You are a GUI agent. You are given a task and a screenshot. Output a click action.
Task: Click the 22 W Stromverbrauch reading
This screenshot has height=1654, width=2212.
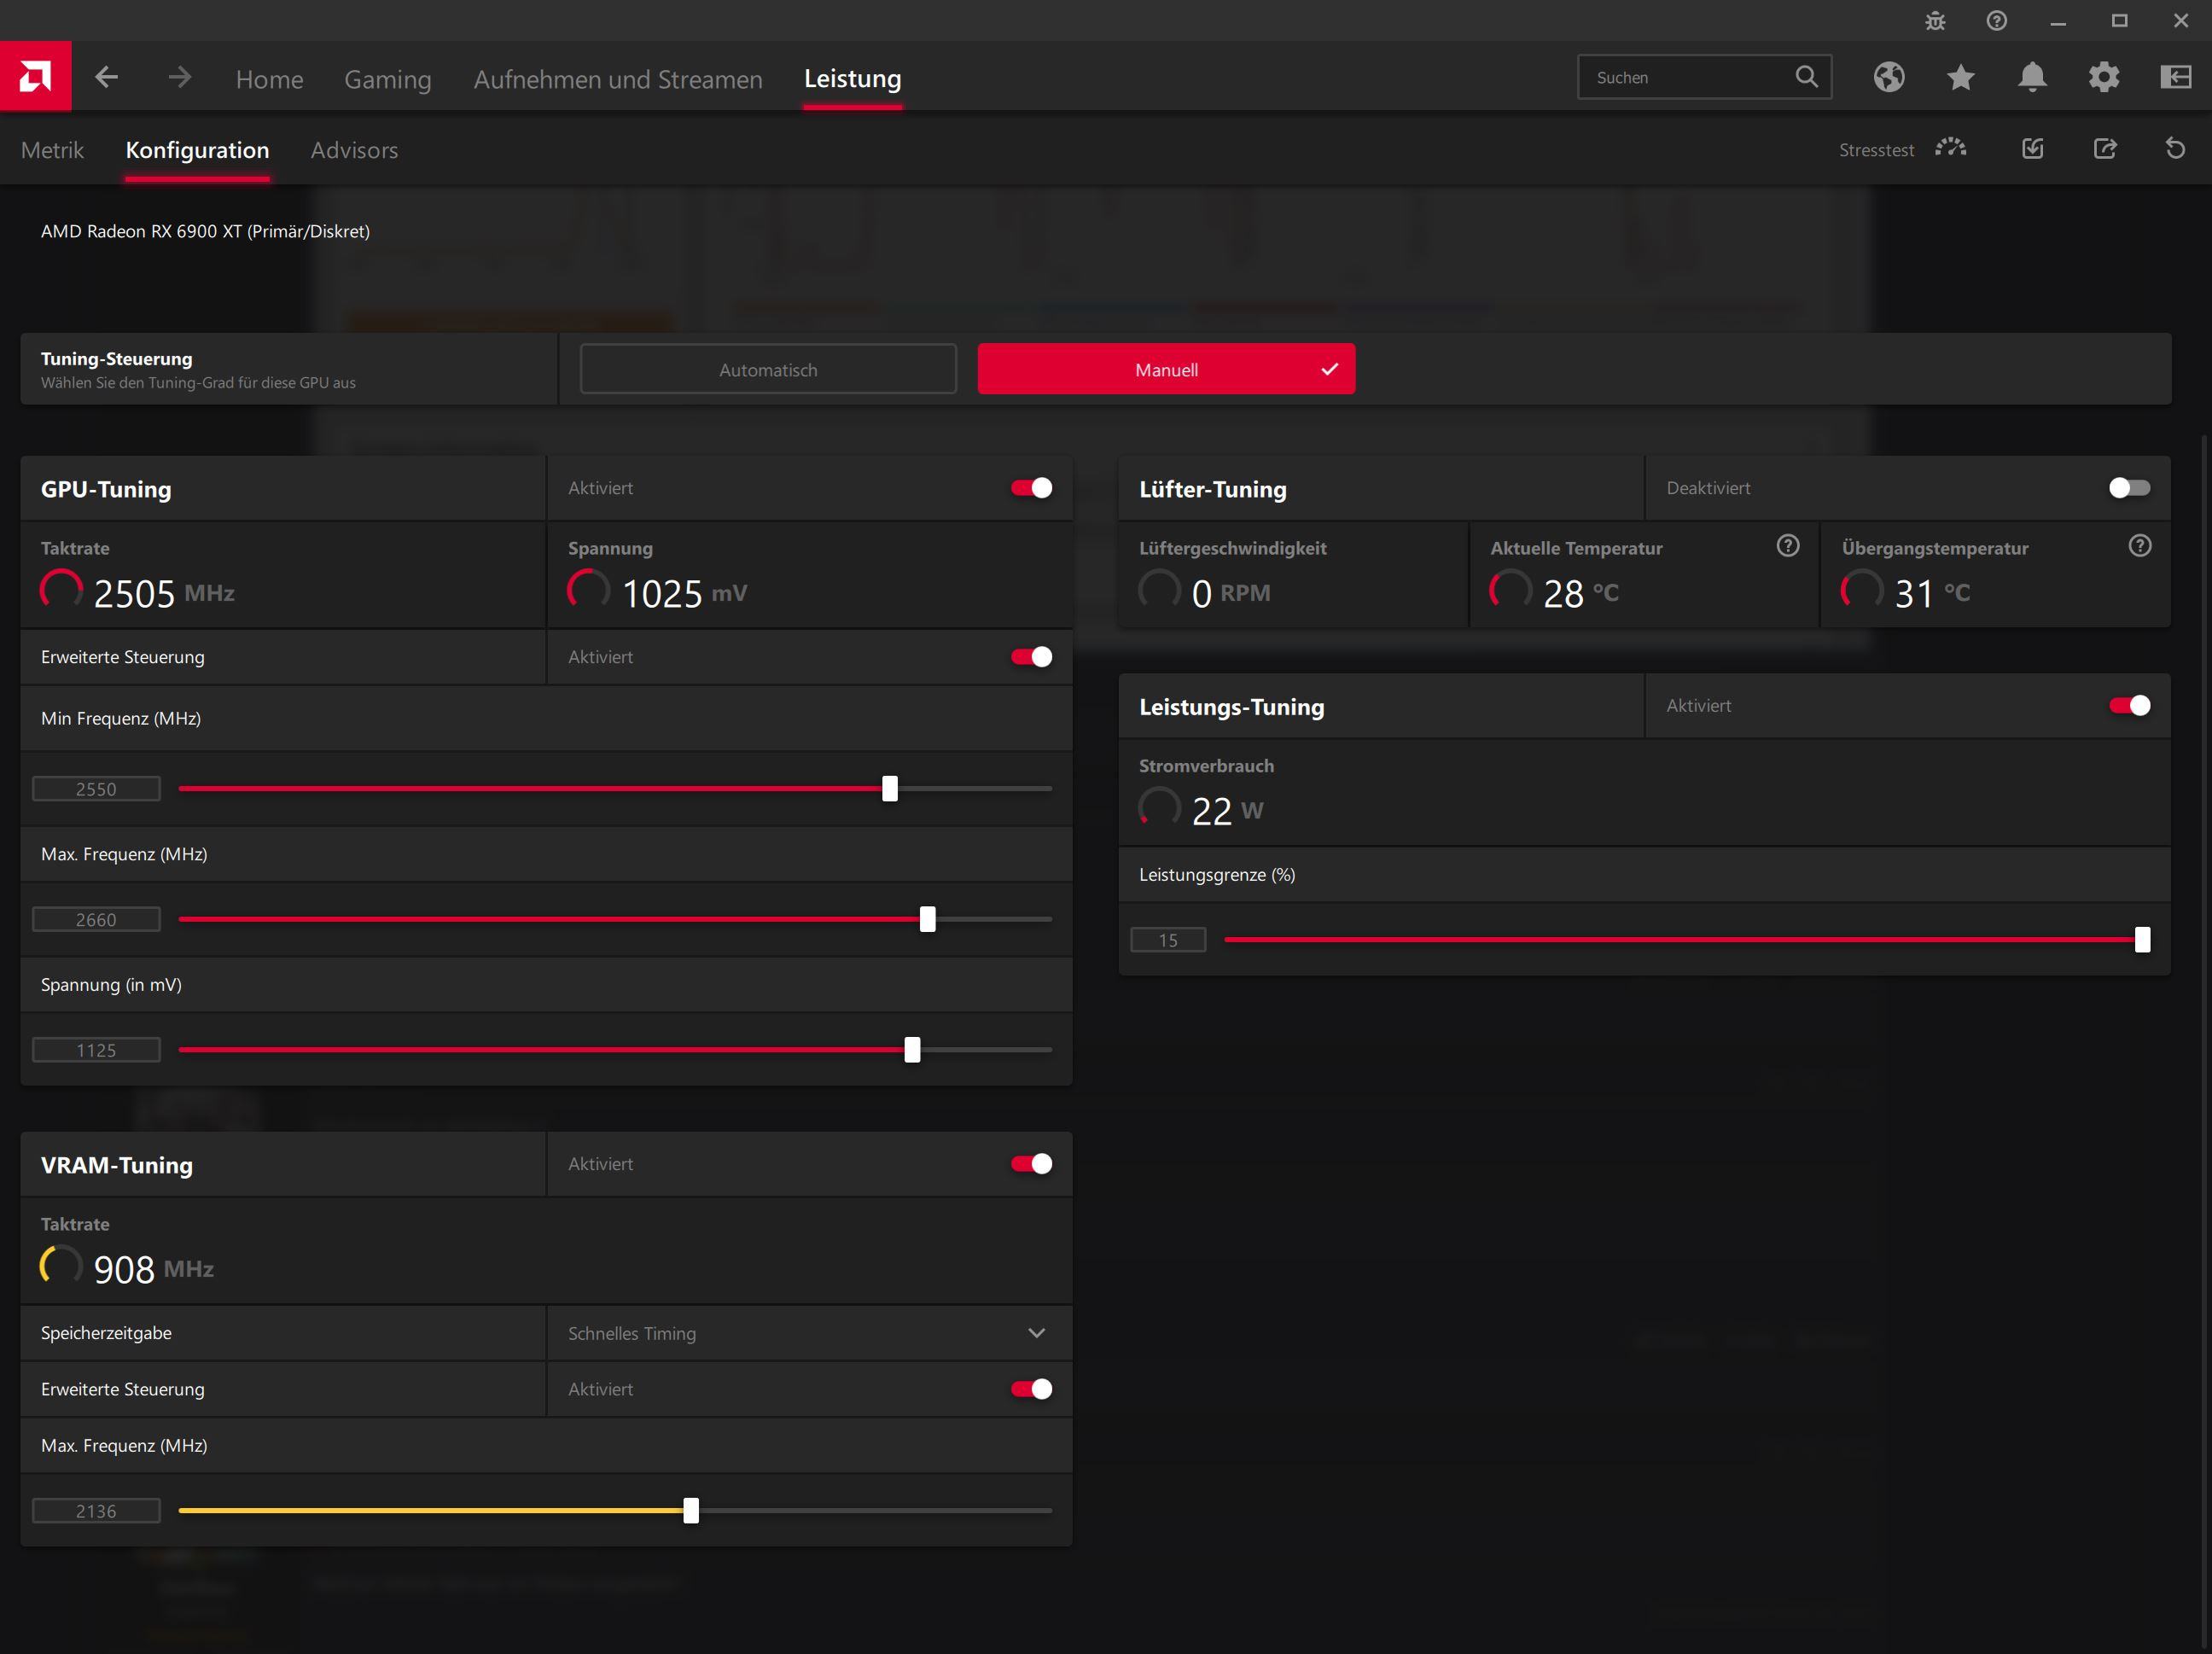(x=1227, y=811)
